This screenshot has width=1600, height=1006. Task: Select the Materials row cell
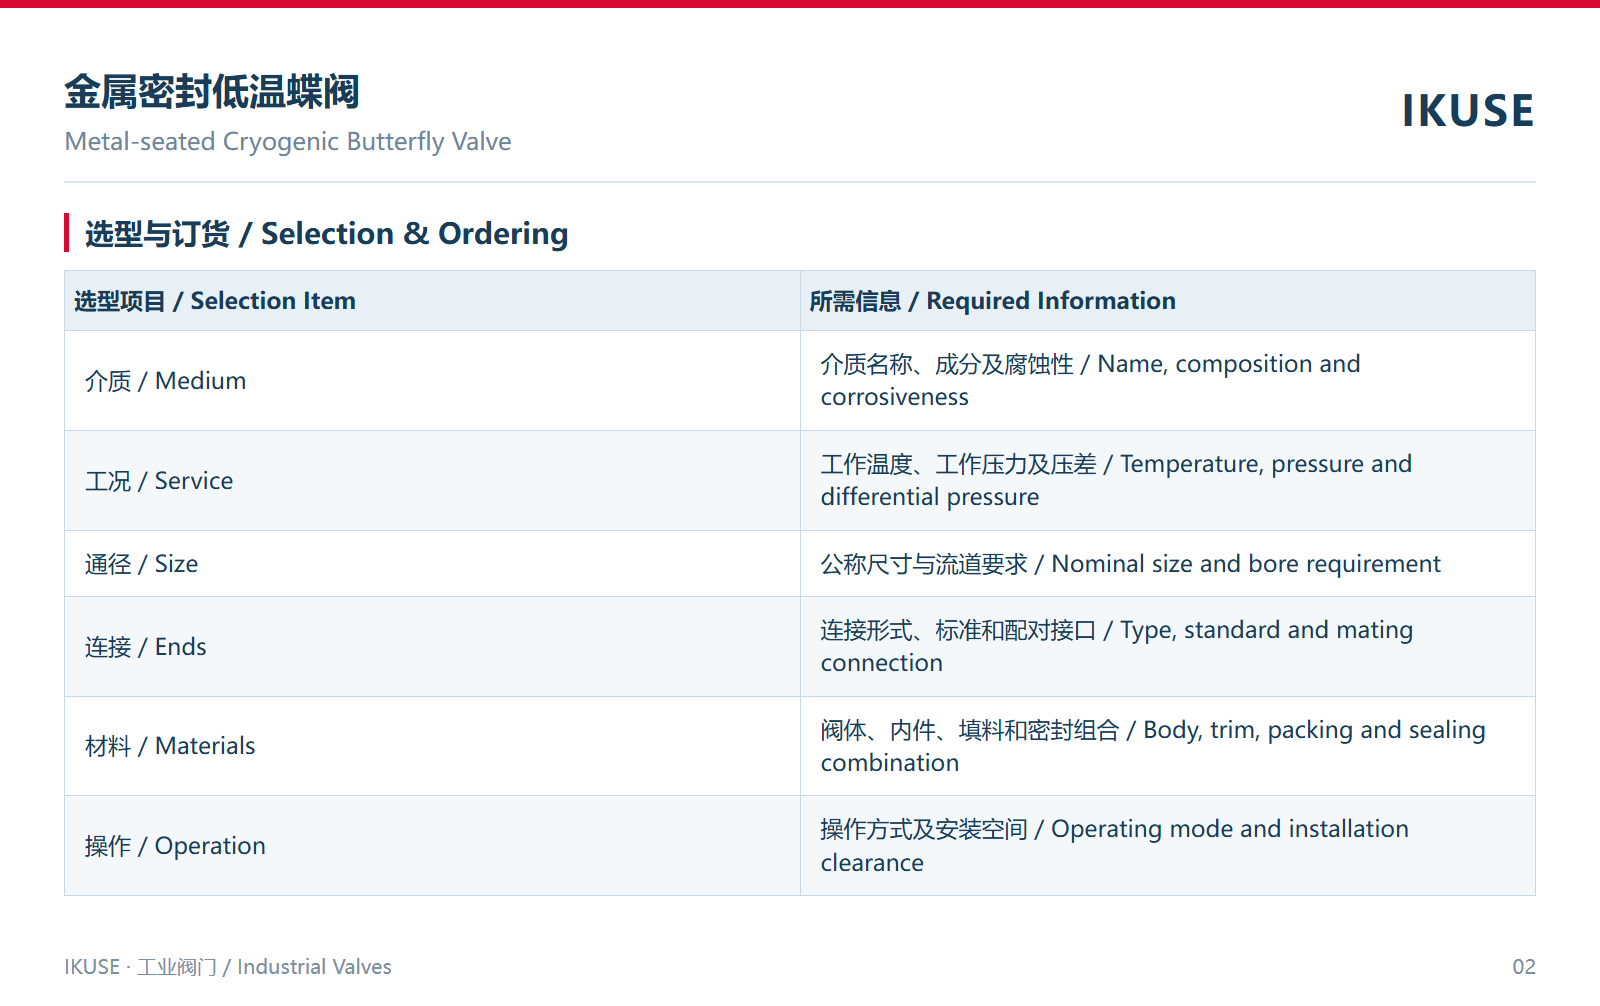coord(432,746)
